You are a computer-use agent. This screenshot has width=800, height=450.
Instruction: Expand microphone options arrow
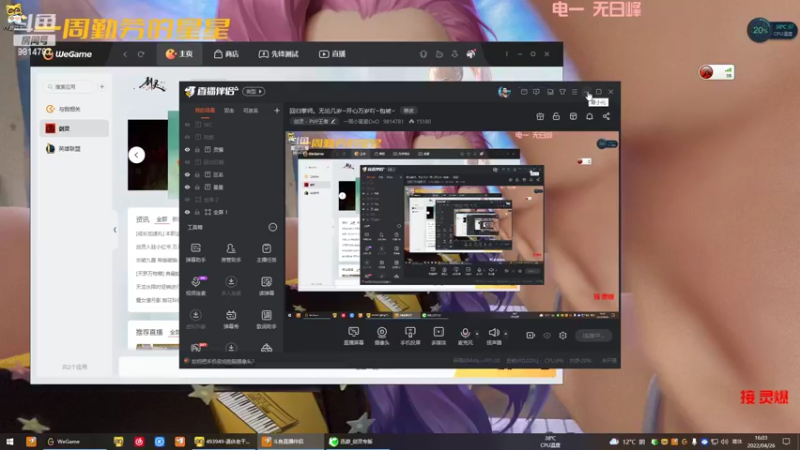coord(477,334)
